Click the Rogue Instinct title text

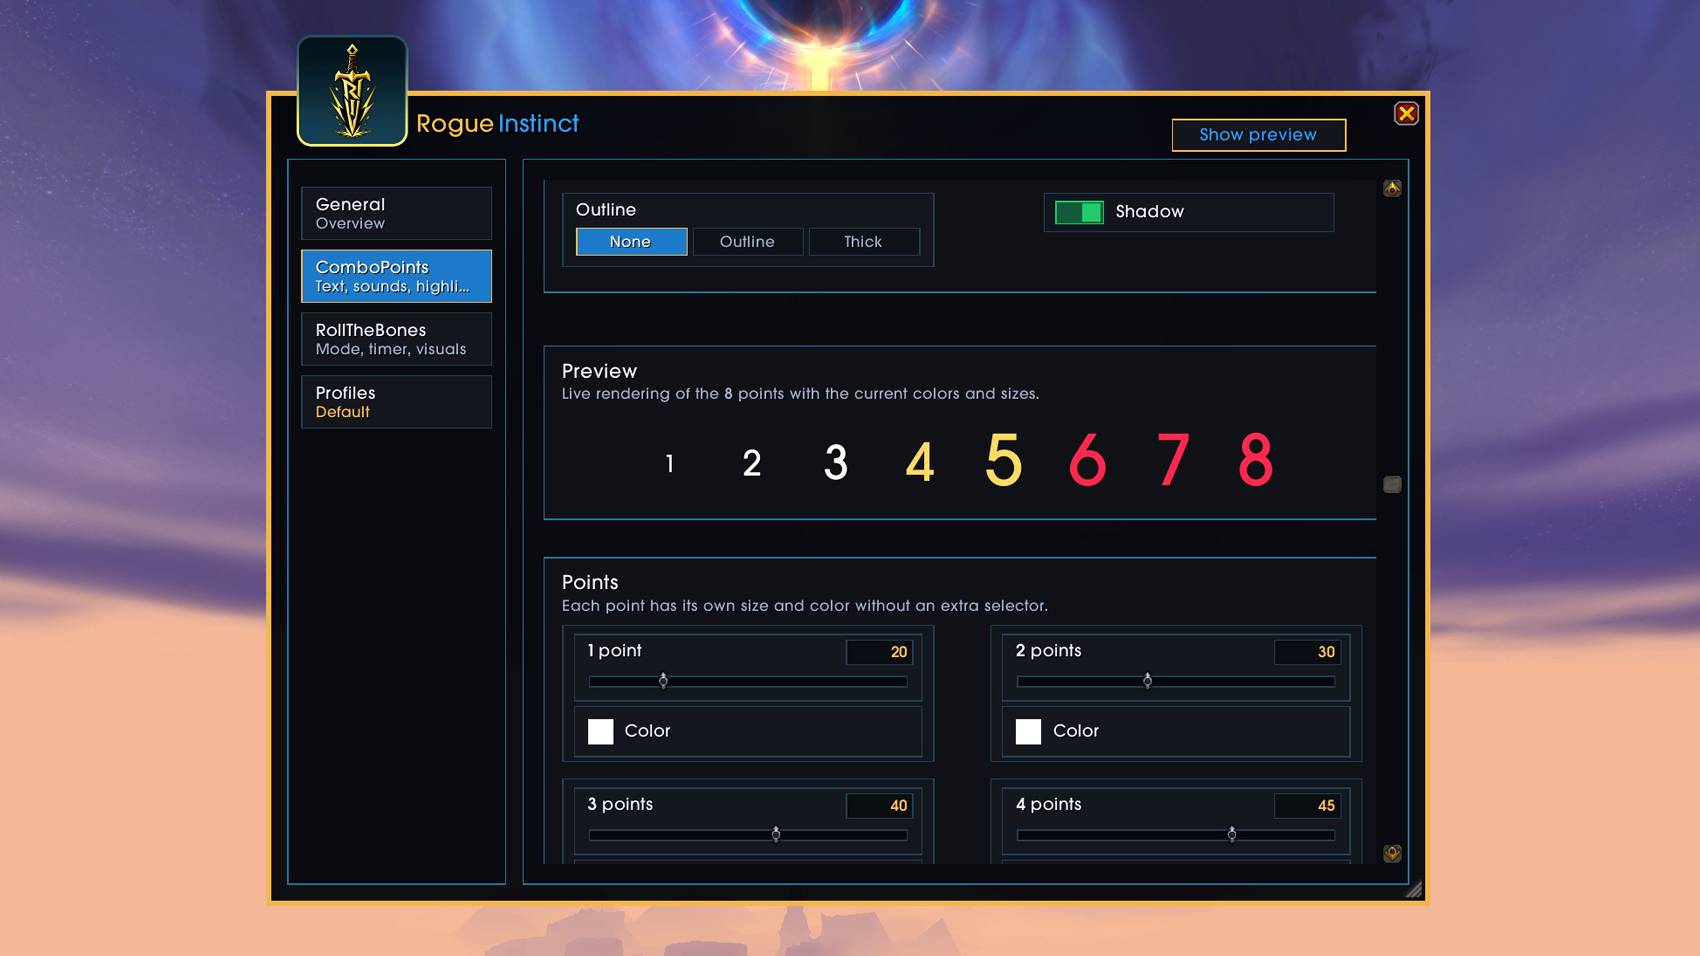point(497,123)
